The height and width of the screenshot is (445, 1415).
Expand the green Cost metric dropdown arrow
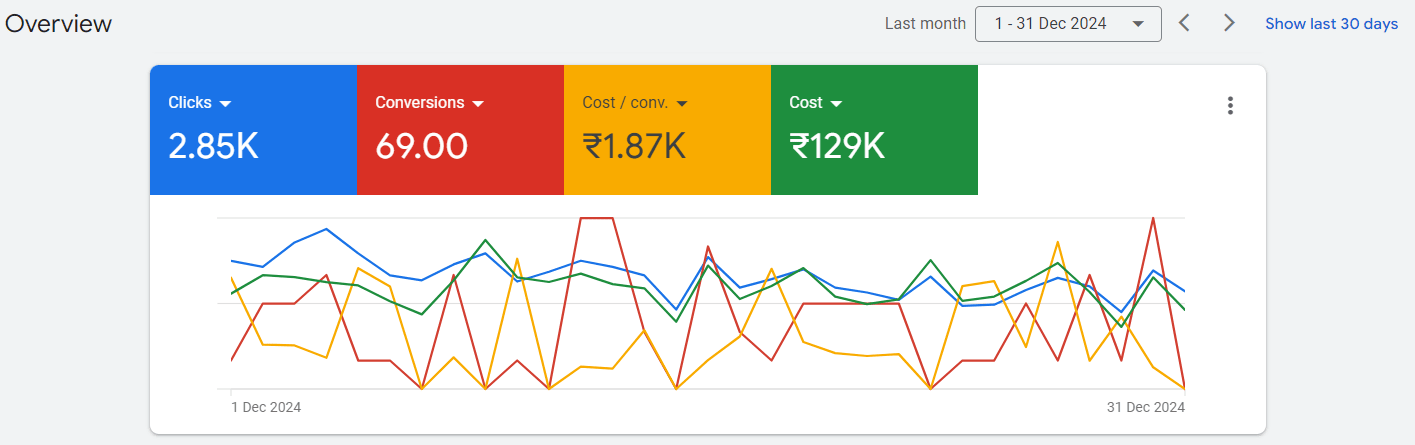tap(836, 103)
